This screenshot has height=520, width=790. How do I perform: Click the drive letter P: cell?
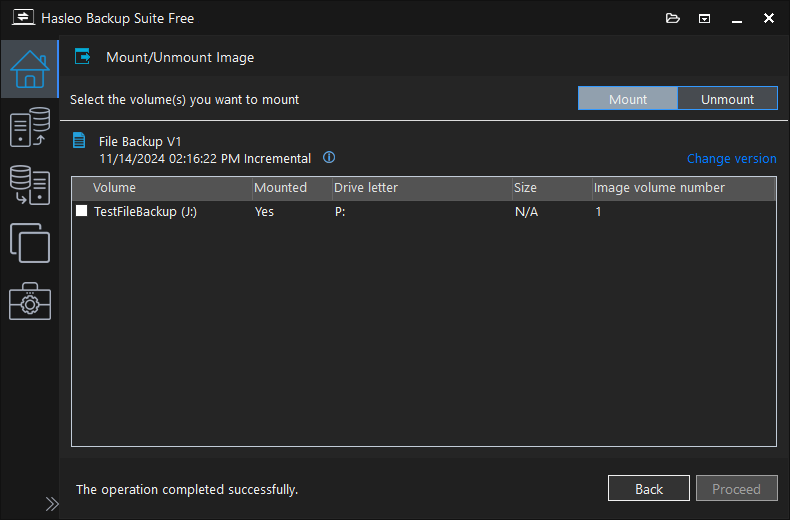[340, 212]
